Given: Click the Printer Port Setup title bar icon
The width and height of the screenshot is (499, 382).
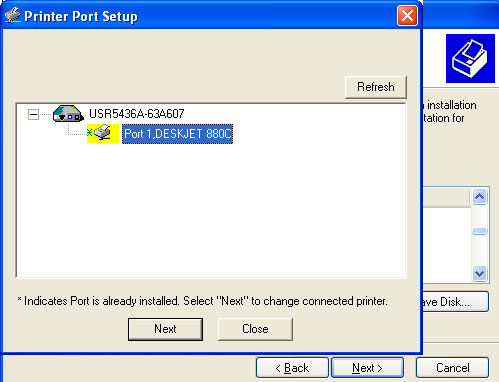Looking at the screenshot, I should point(13,15).
